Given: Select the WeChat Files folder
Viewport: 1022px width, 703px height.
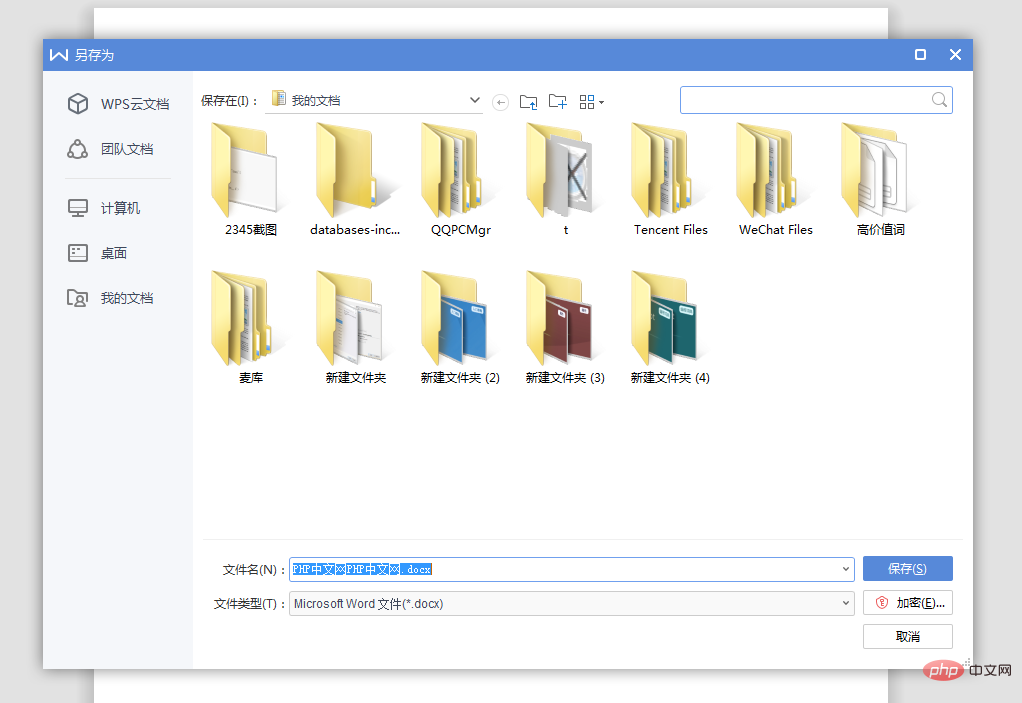Looking at the screenshot, I should click(776, 179).
